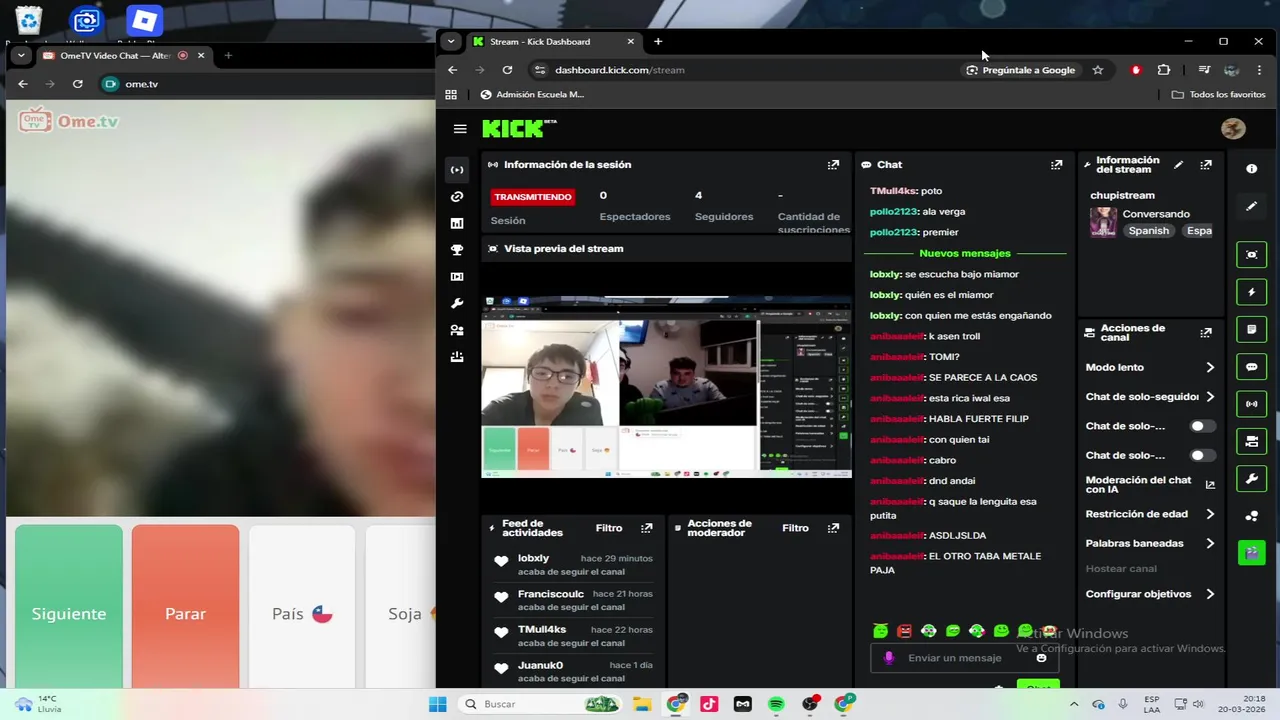Click Siguiente button in OmeTV

[x=68, y=606]
